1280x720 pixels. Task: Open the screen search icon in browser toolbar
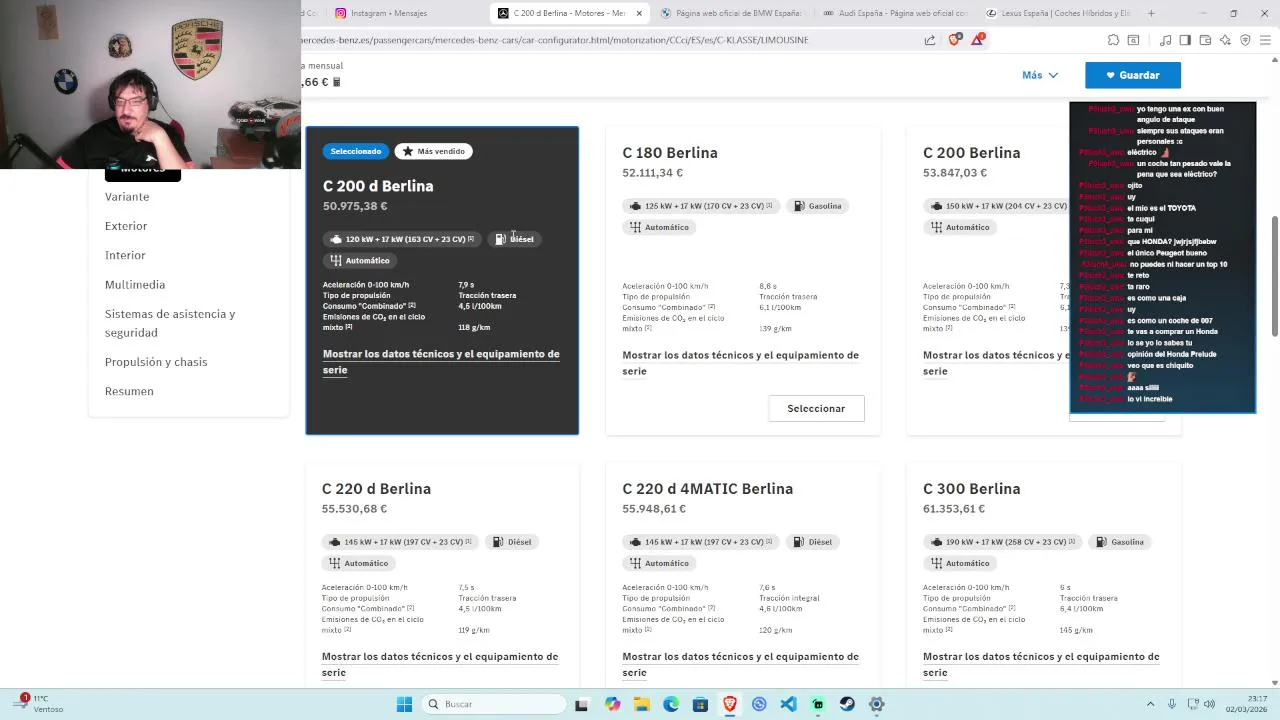[1133, 40]
